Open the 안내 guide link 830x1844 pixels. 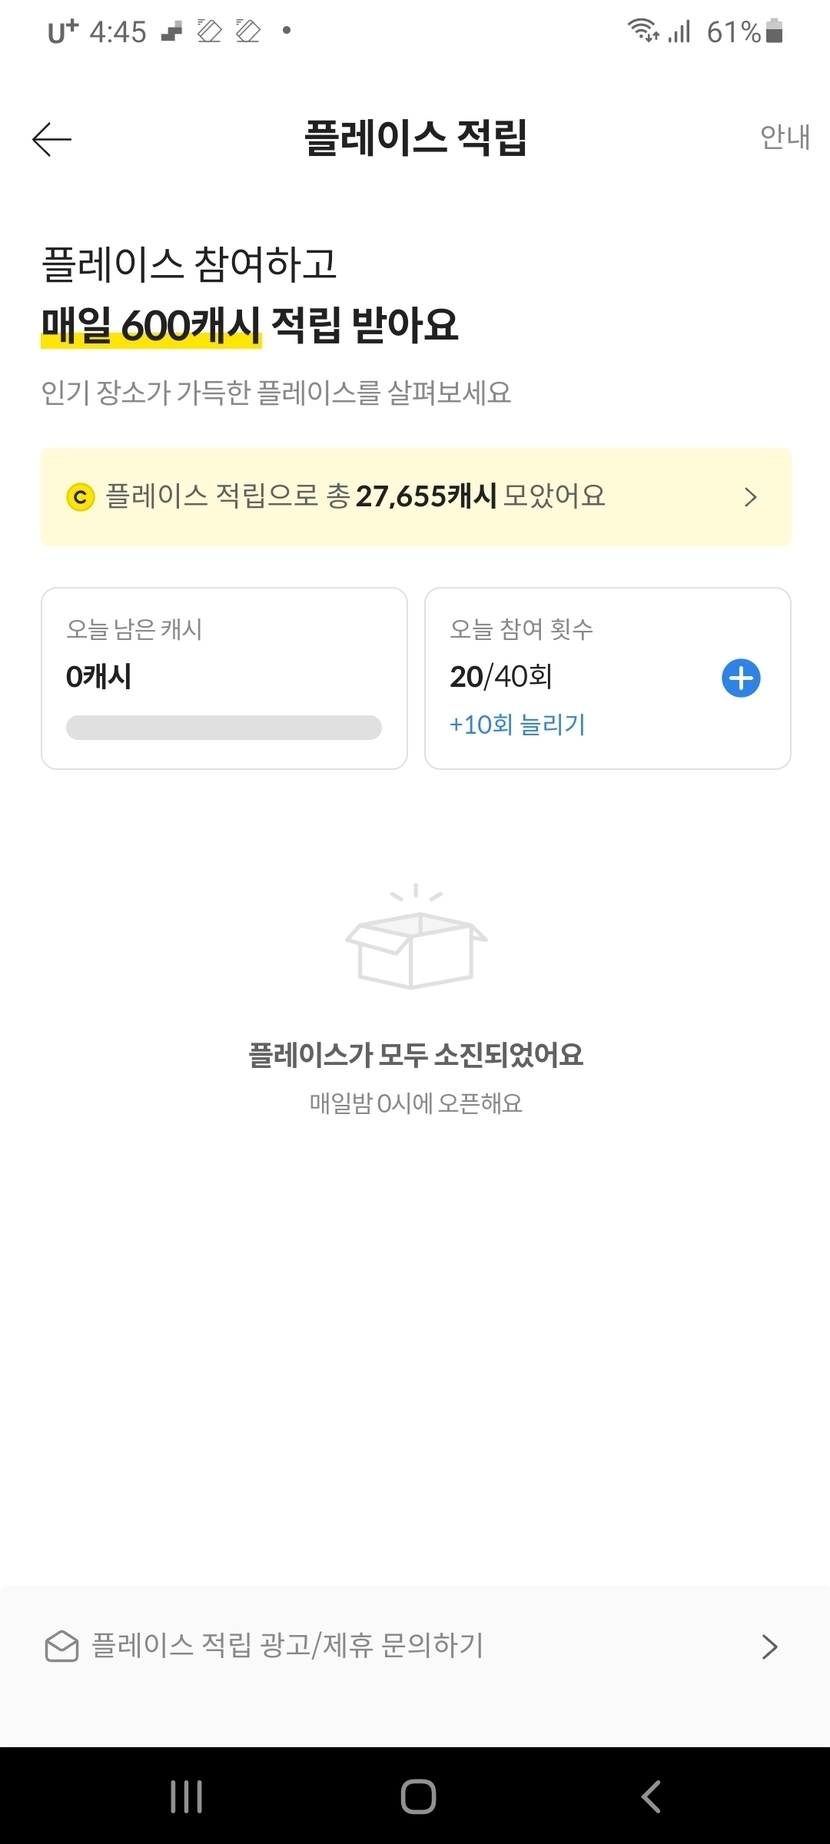tap(784, 137)
